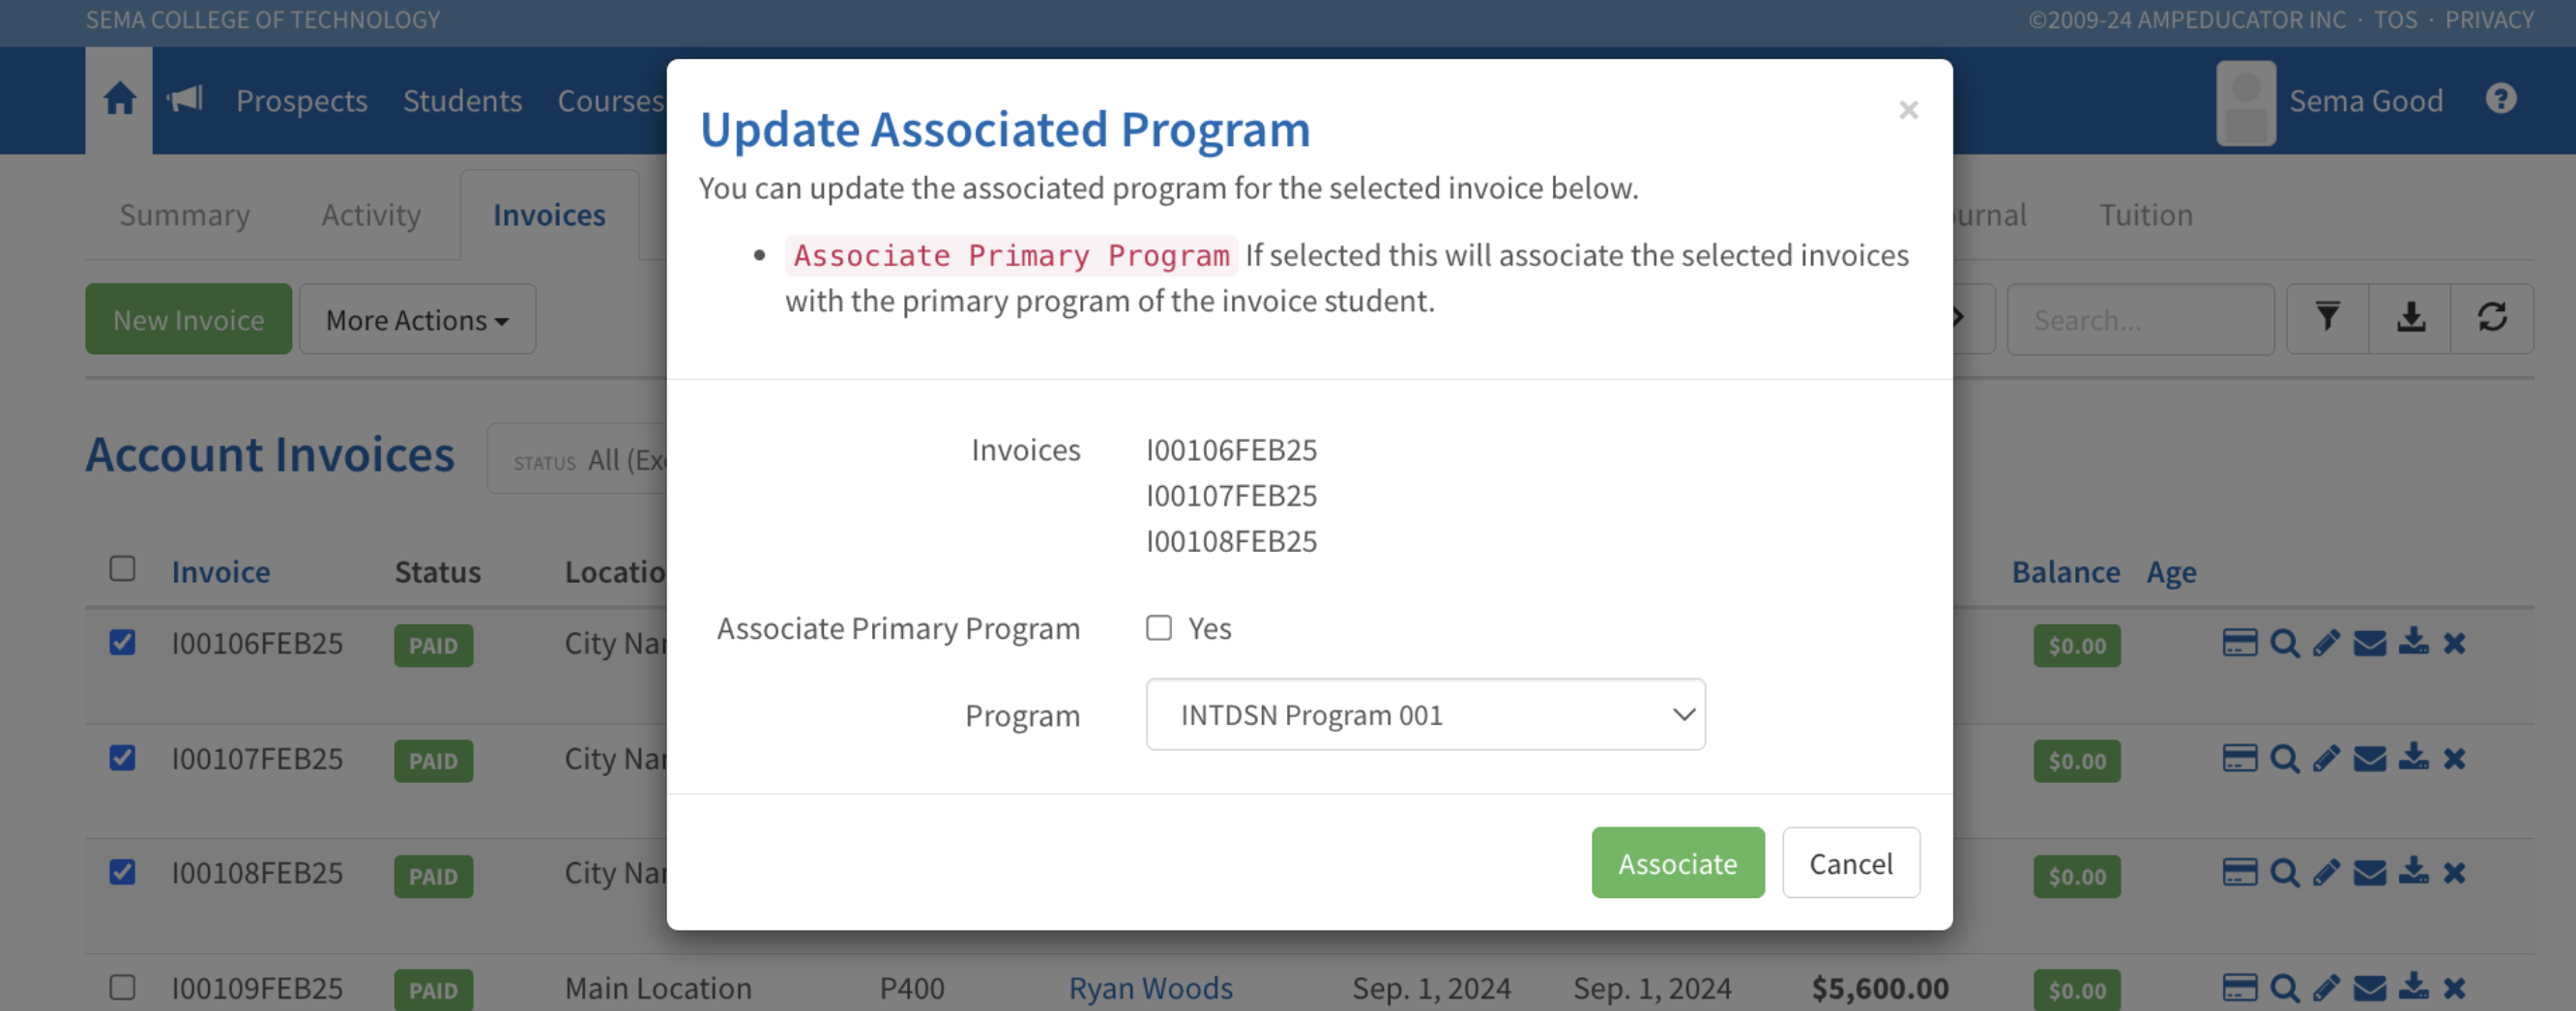Delete invoice I00108FEB25 with X icon
This screenshot has height=1011, width=2576.
pos(2454,874)
